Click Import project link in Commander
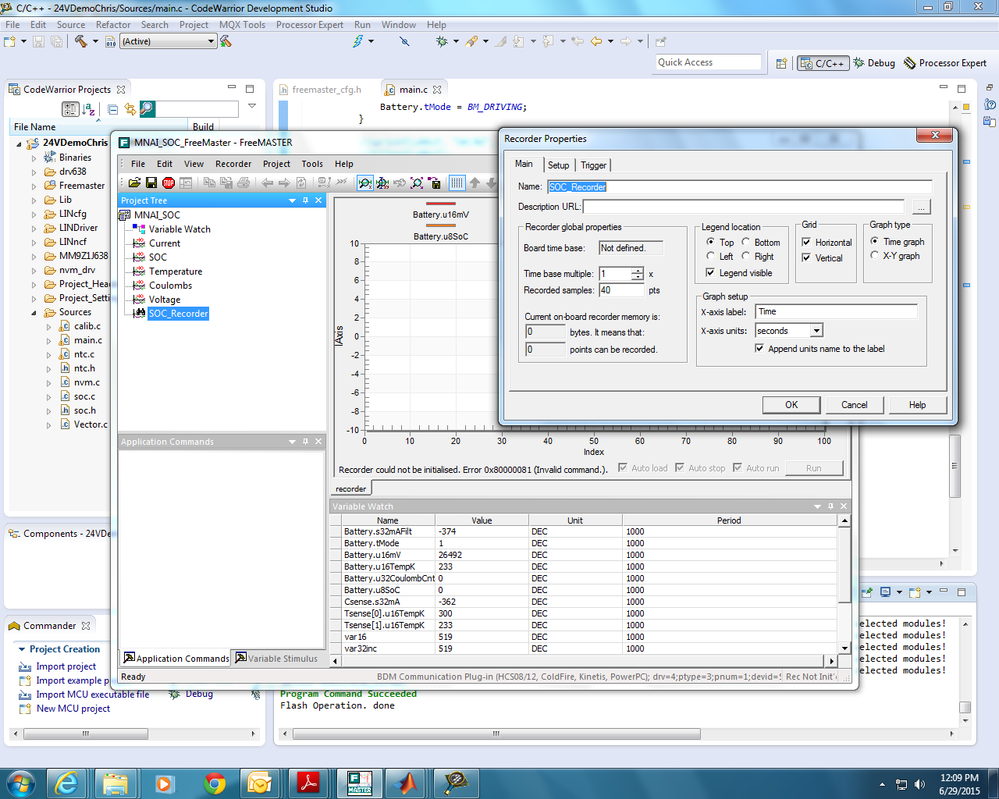 point(66,666)
